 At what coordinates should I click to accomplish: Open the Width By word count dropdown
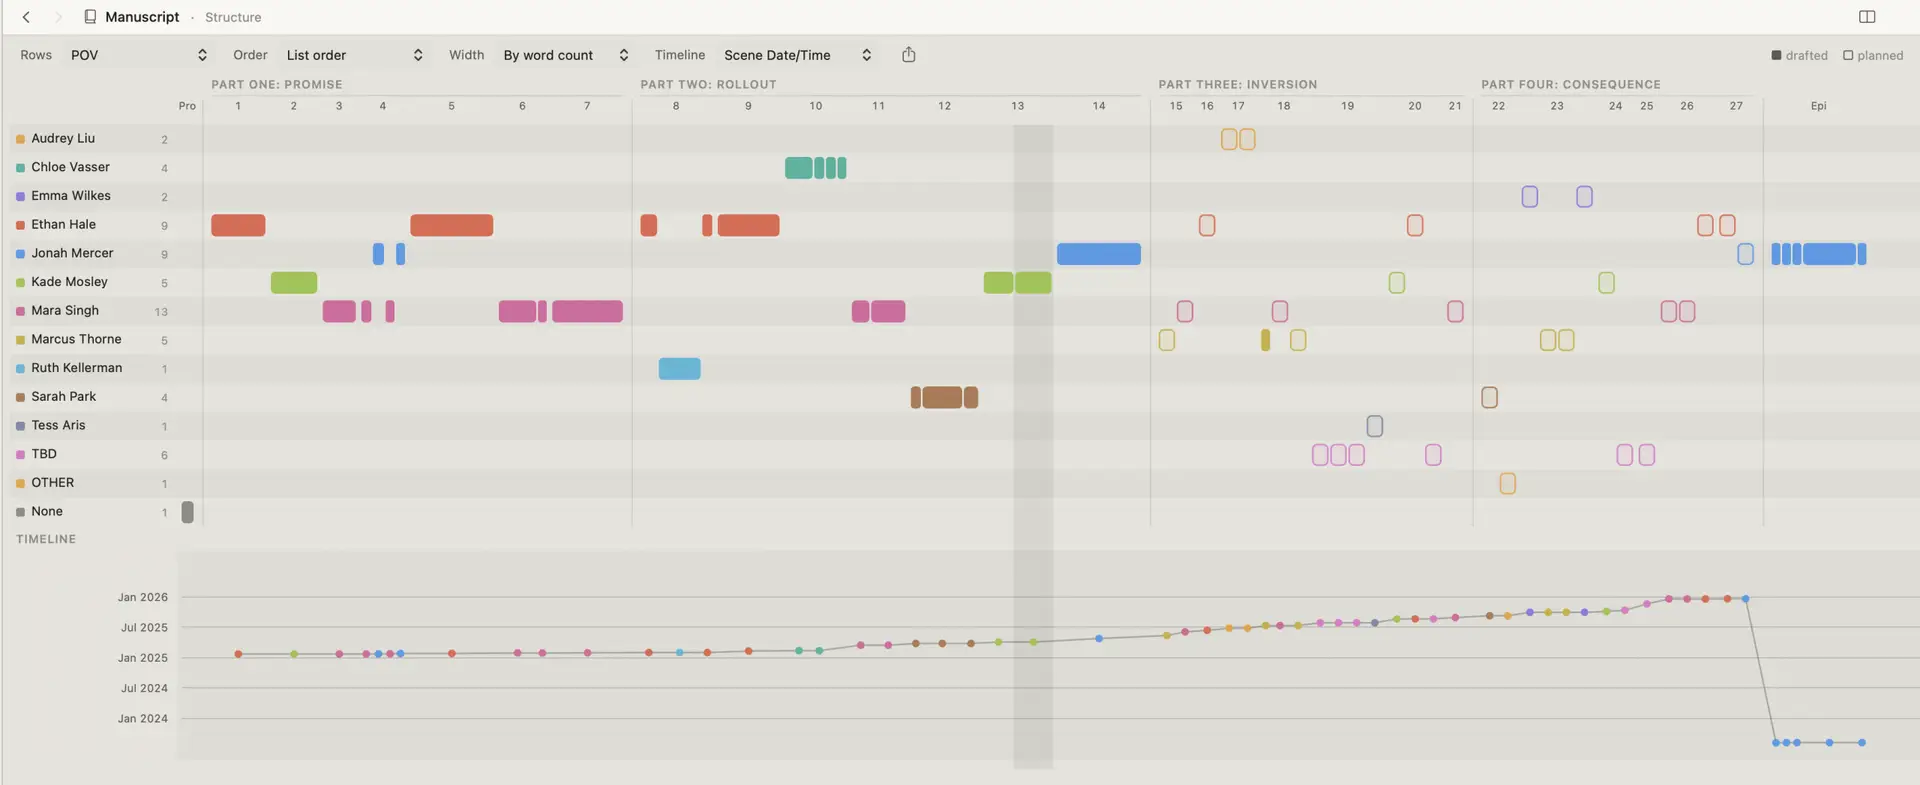coord(565,55)
